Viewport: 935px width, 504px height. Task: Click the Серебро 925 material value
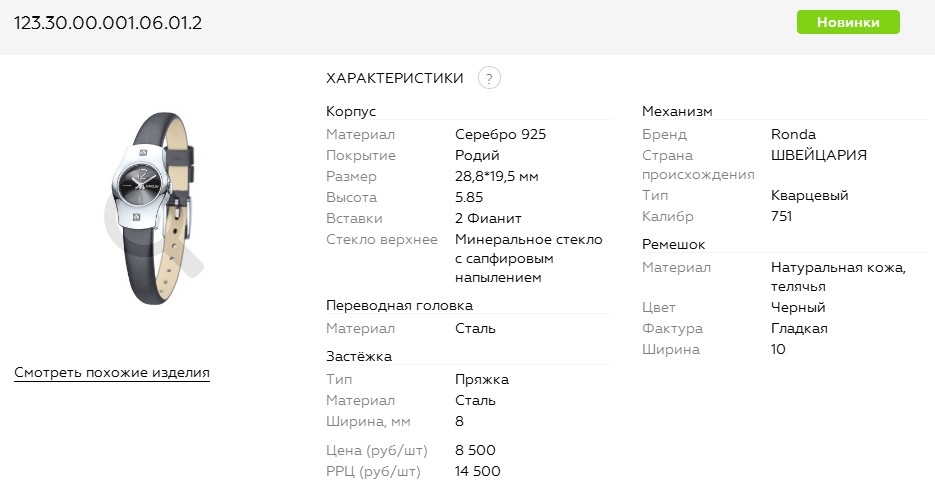500,134
